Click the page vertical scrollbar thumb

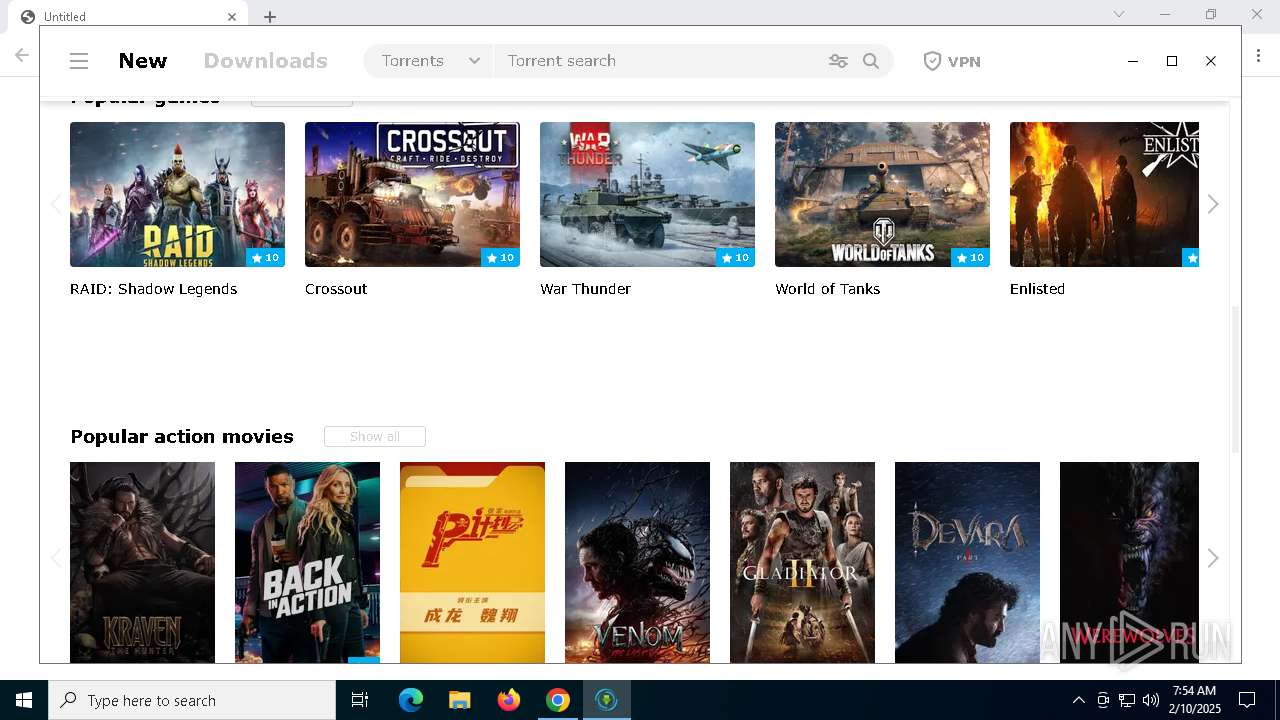point(1235,380)
